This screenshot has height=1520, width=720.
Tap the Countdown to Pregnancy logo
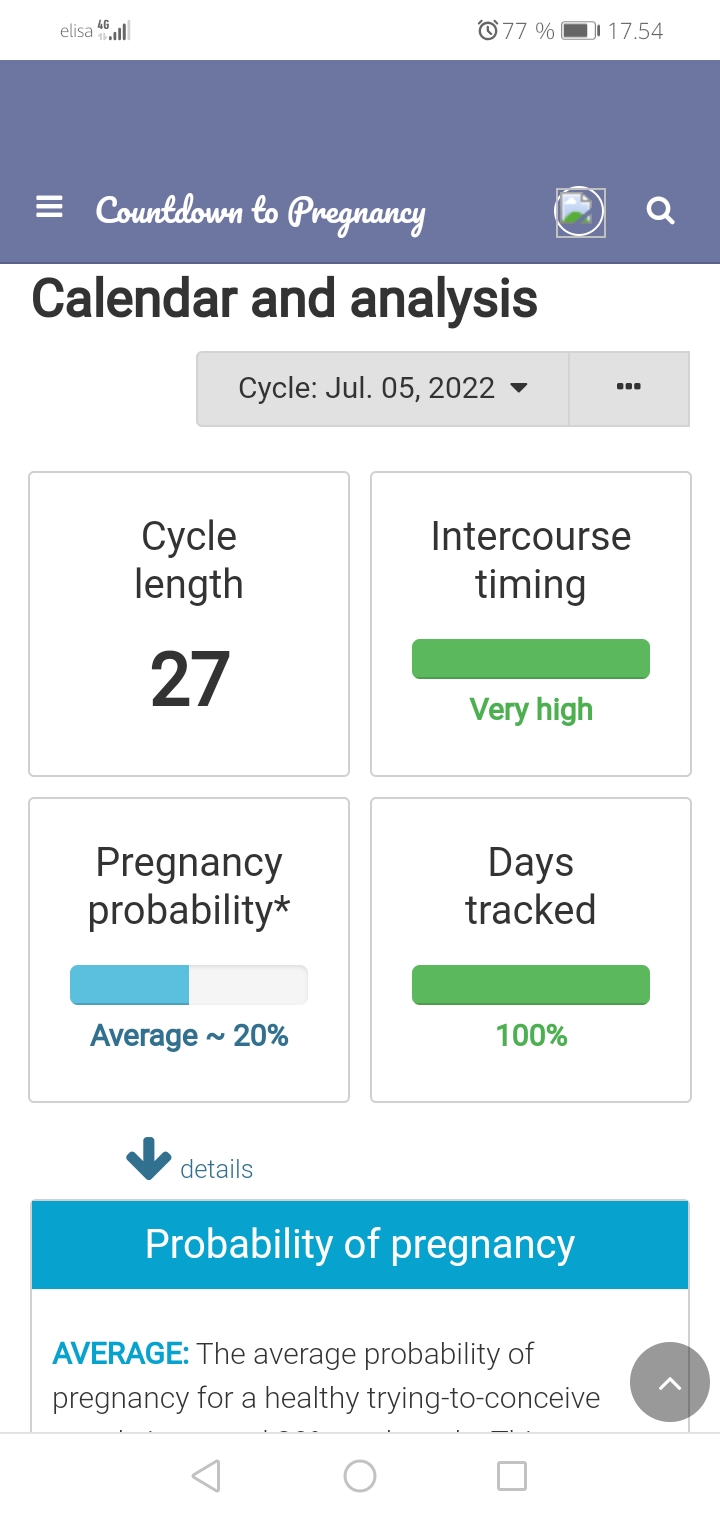(x=260, y=212)
